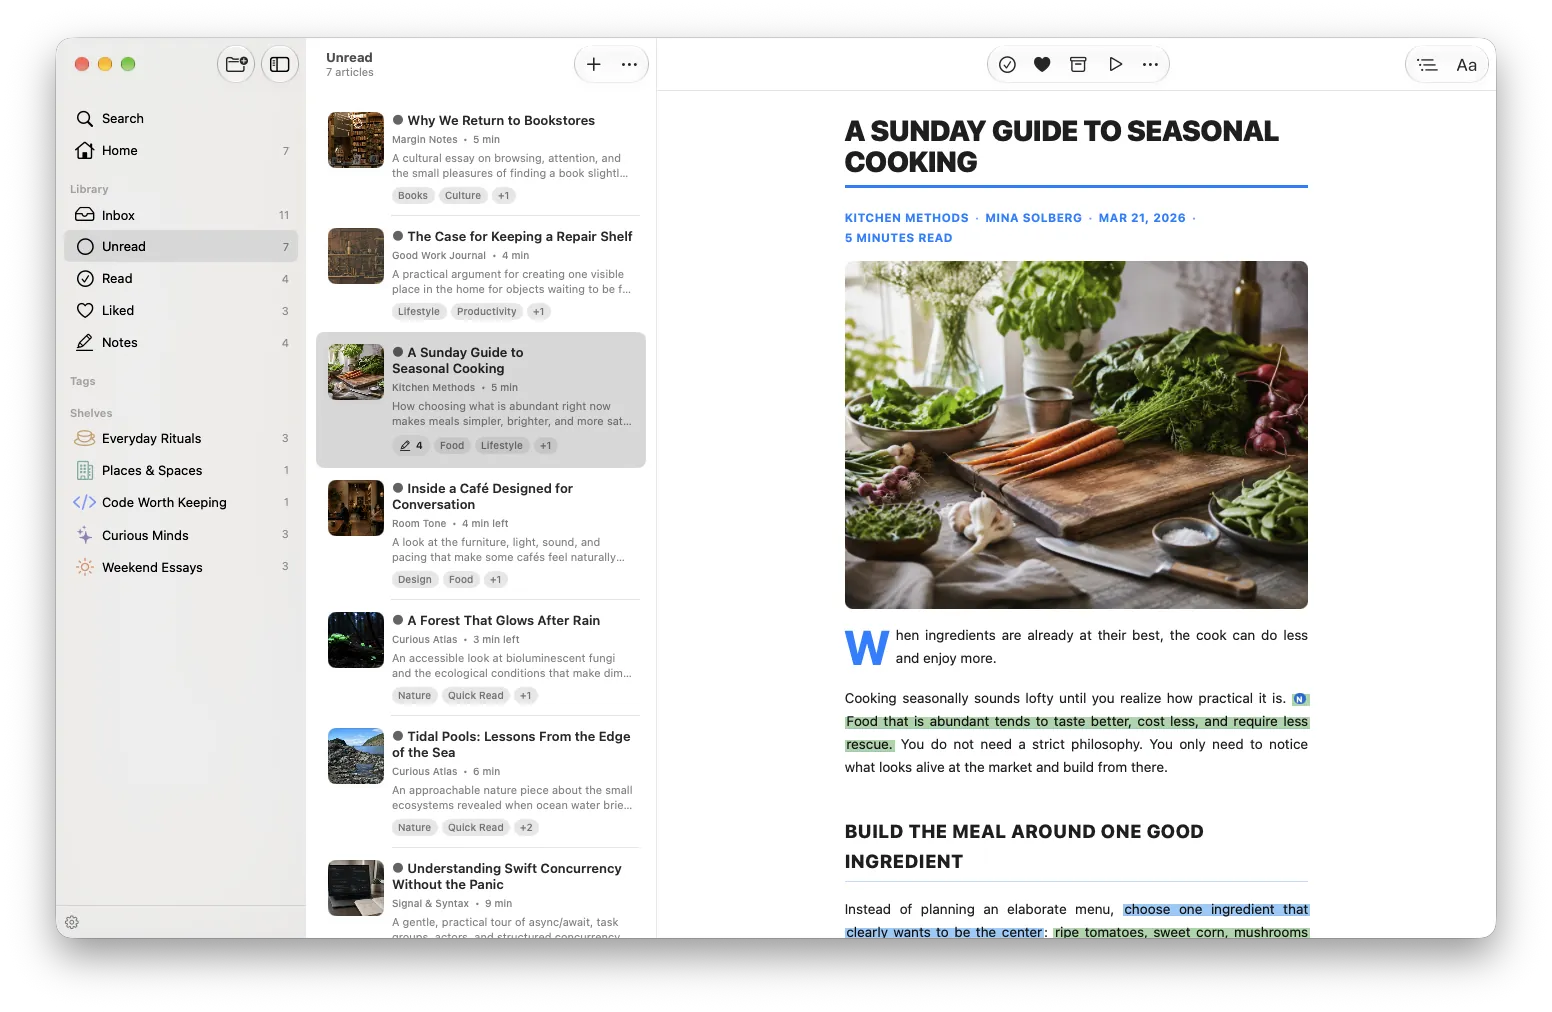Click the new folder icon in sidebar
1552x1012 pixels.
(236, 64)
